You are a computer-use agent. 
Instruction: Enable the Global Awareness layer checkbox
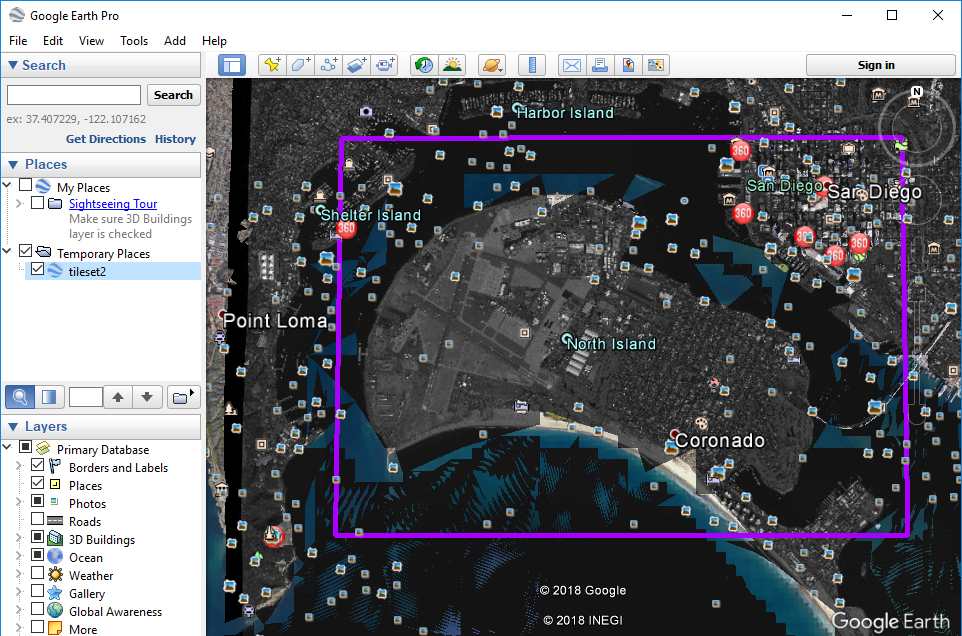[37, 608]
